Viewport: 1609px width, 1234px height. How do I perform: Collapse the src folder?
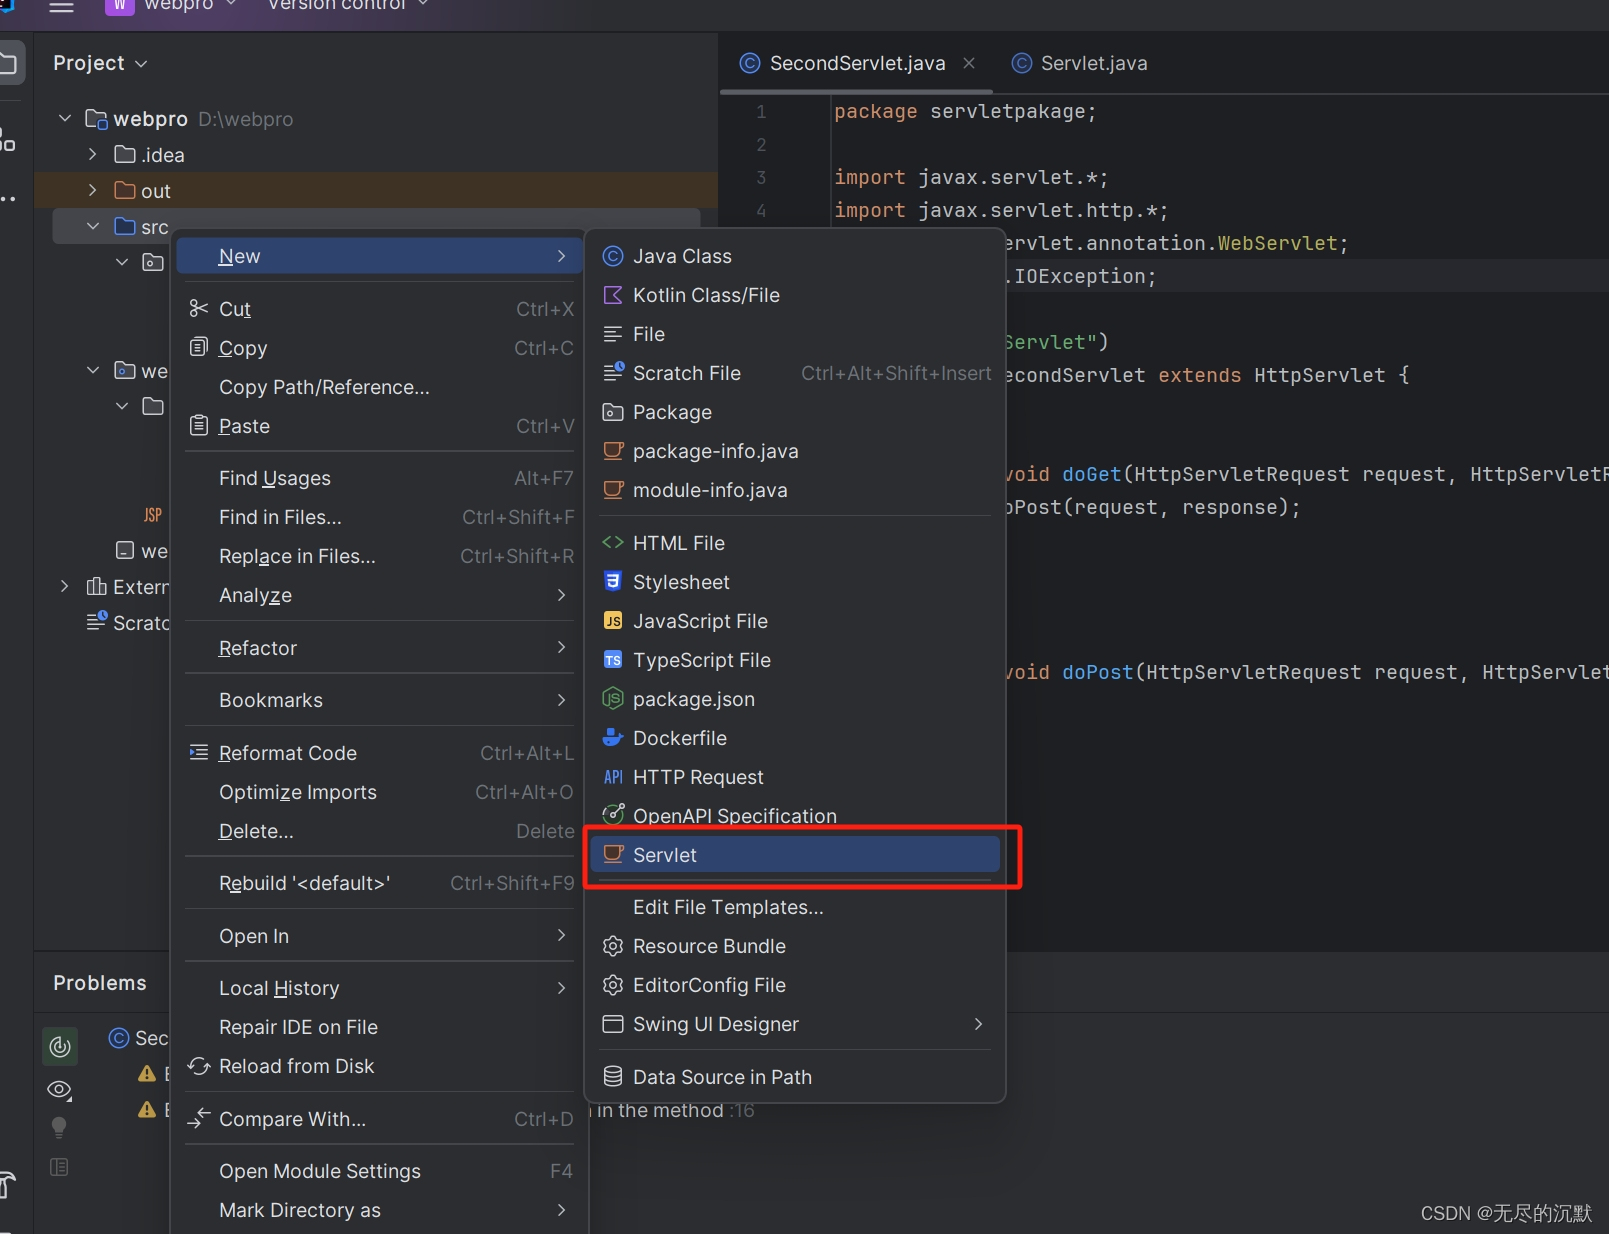(93, 226)
